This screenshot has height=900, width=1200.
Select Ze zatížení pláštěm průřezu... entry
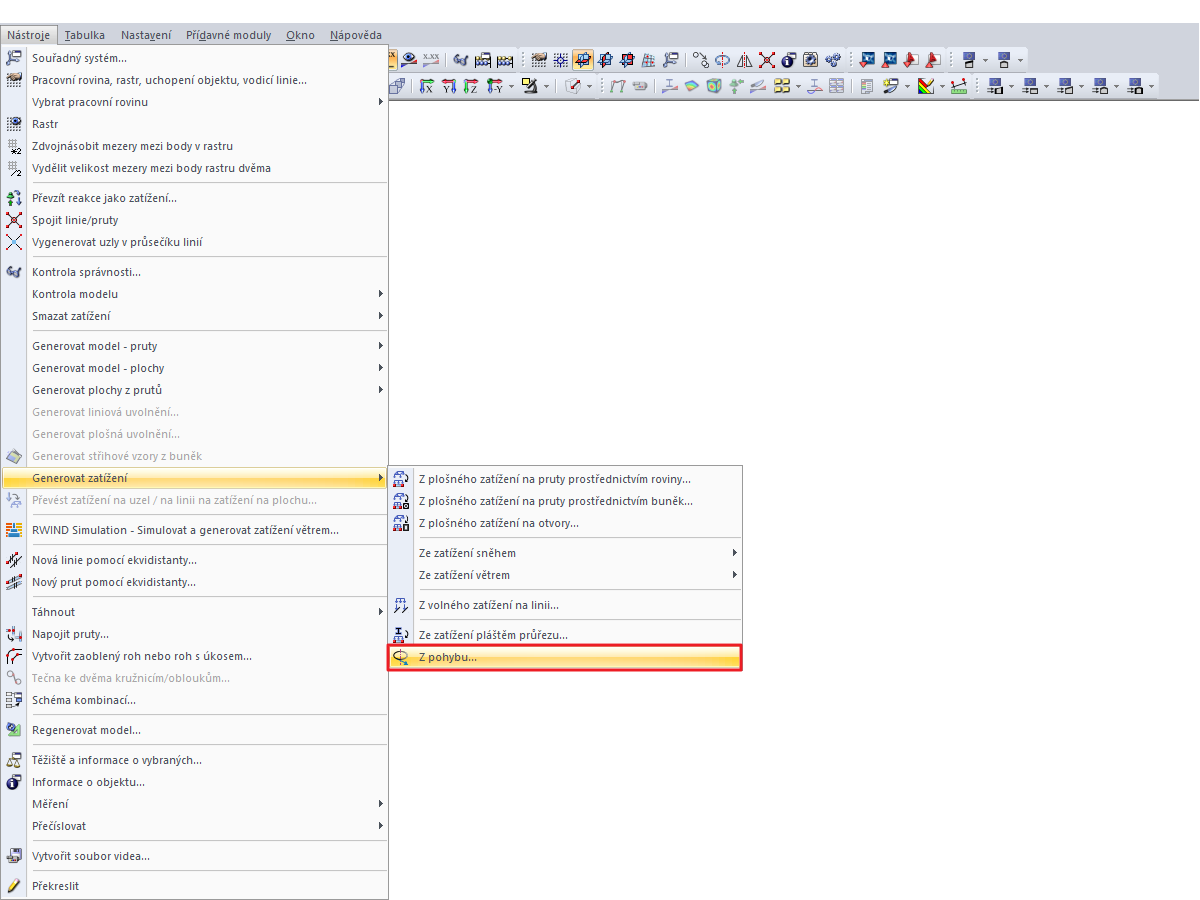tap(565, 635)
